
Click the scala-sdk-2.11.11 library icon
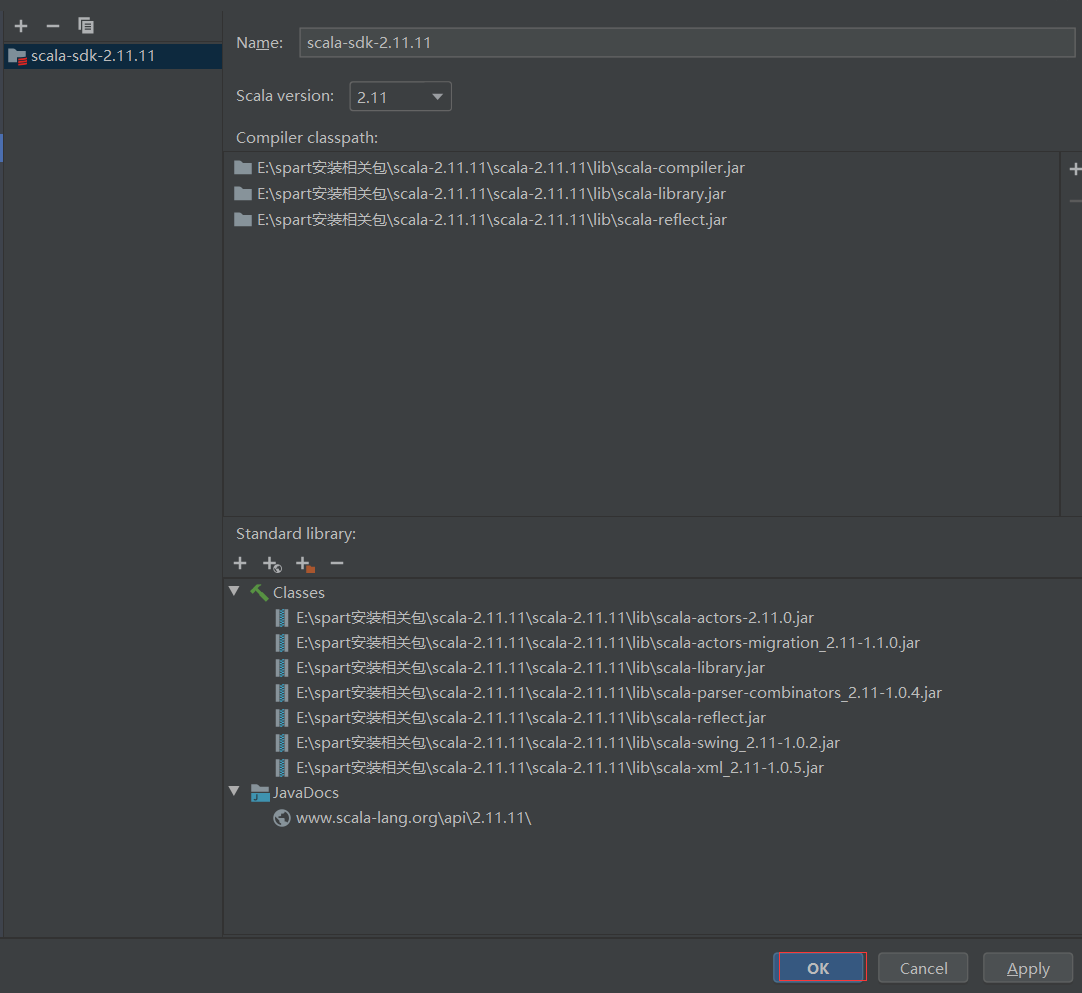pyautogui.click(x=17, y=57)
